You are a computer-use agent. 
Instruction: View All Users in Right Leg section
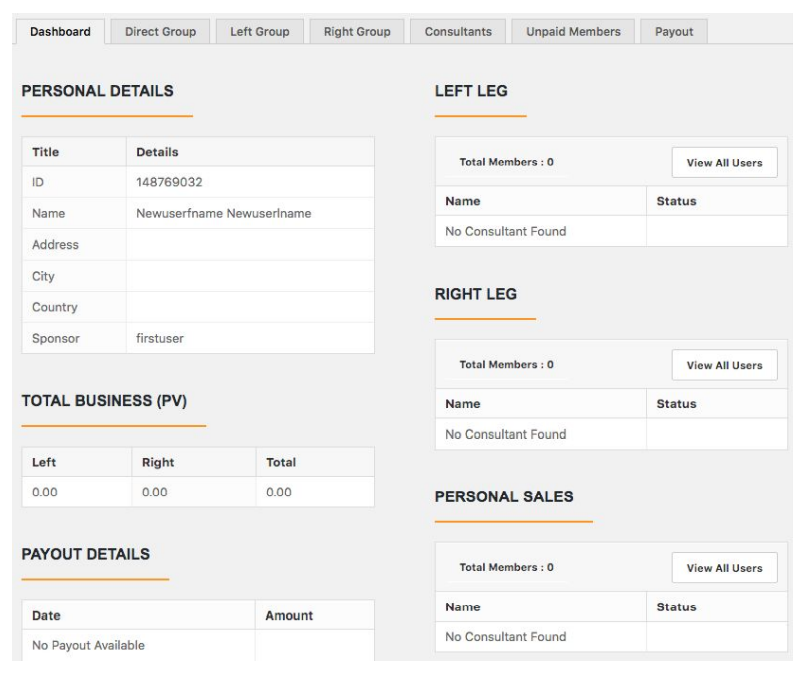coord(724,365)
